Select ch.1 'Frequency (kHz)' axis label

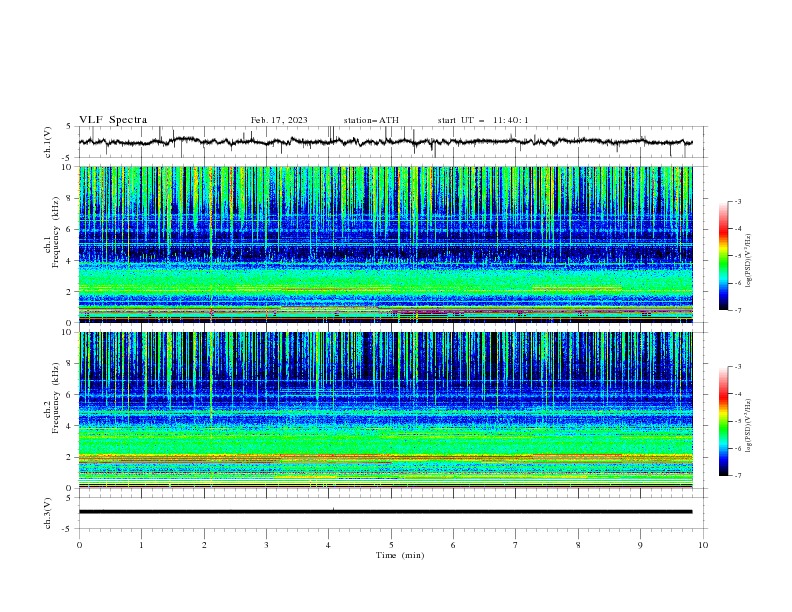pyautogui.click(x=56, y=230)
